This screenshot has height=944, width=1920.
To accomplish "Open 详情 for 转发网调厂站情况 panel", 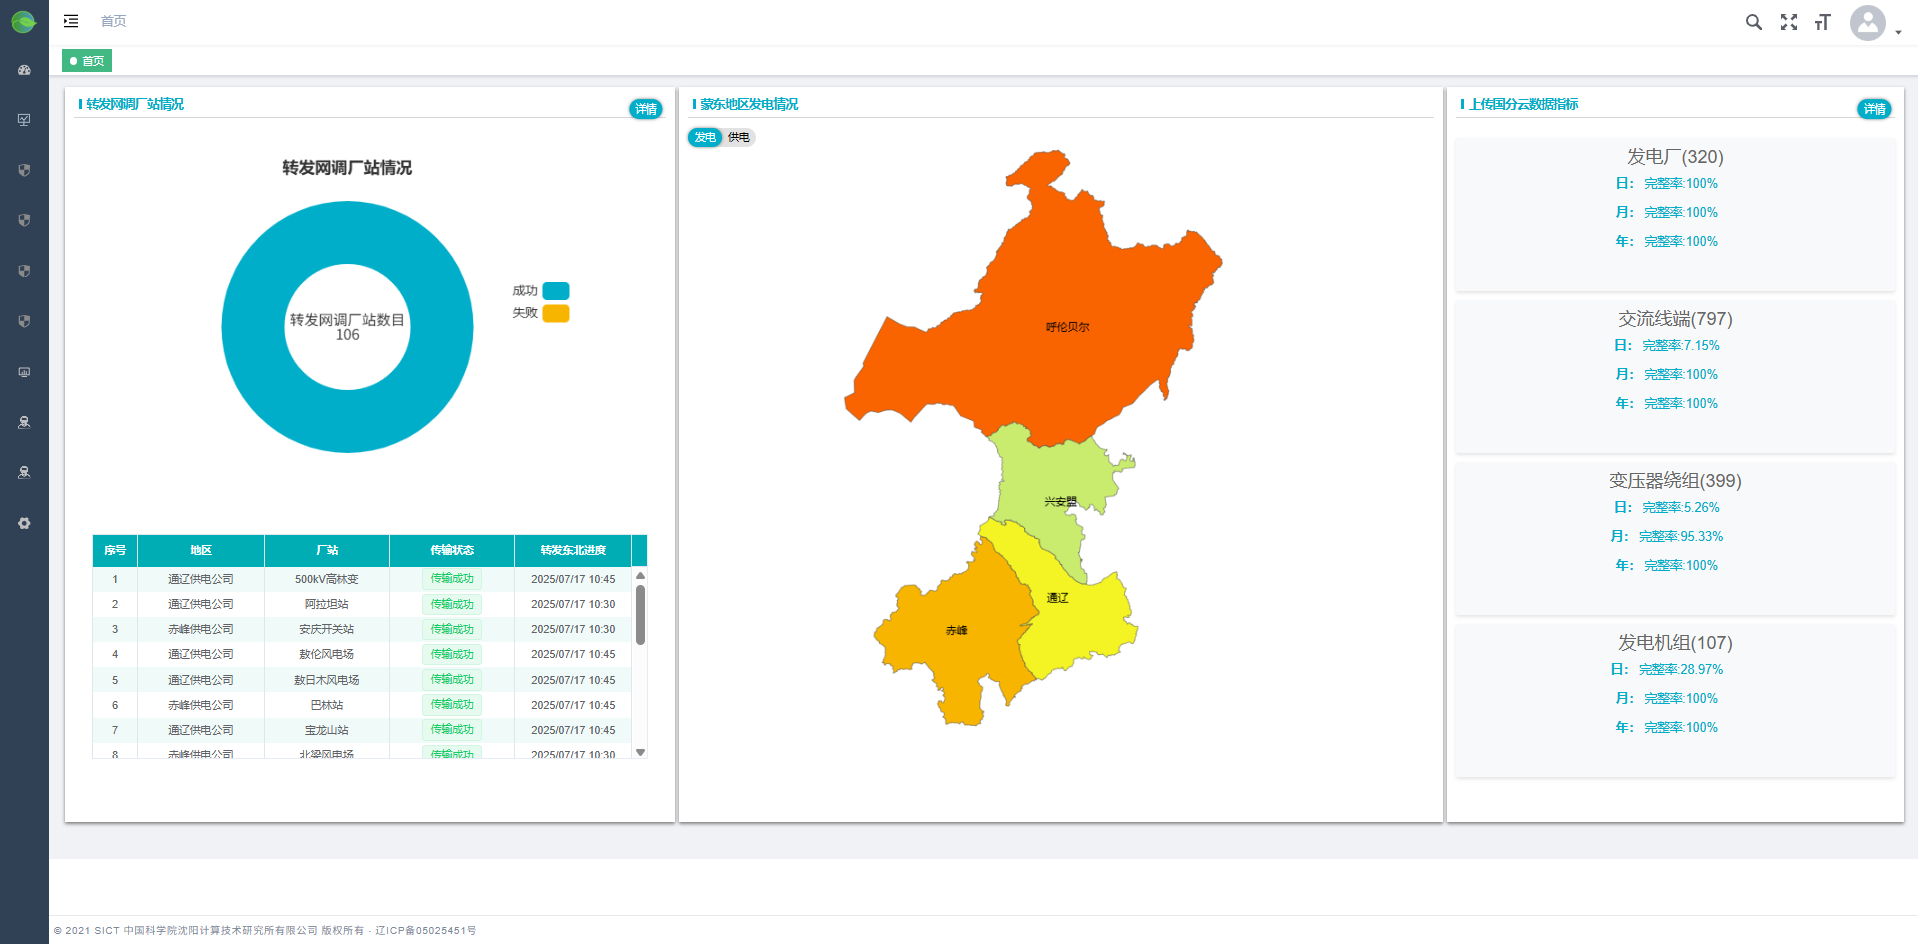I will pos(645,109).
